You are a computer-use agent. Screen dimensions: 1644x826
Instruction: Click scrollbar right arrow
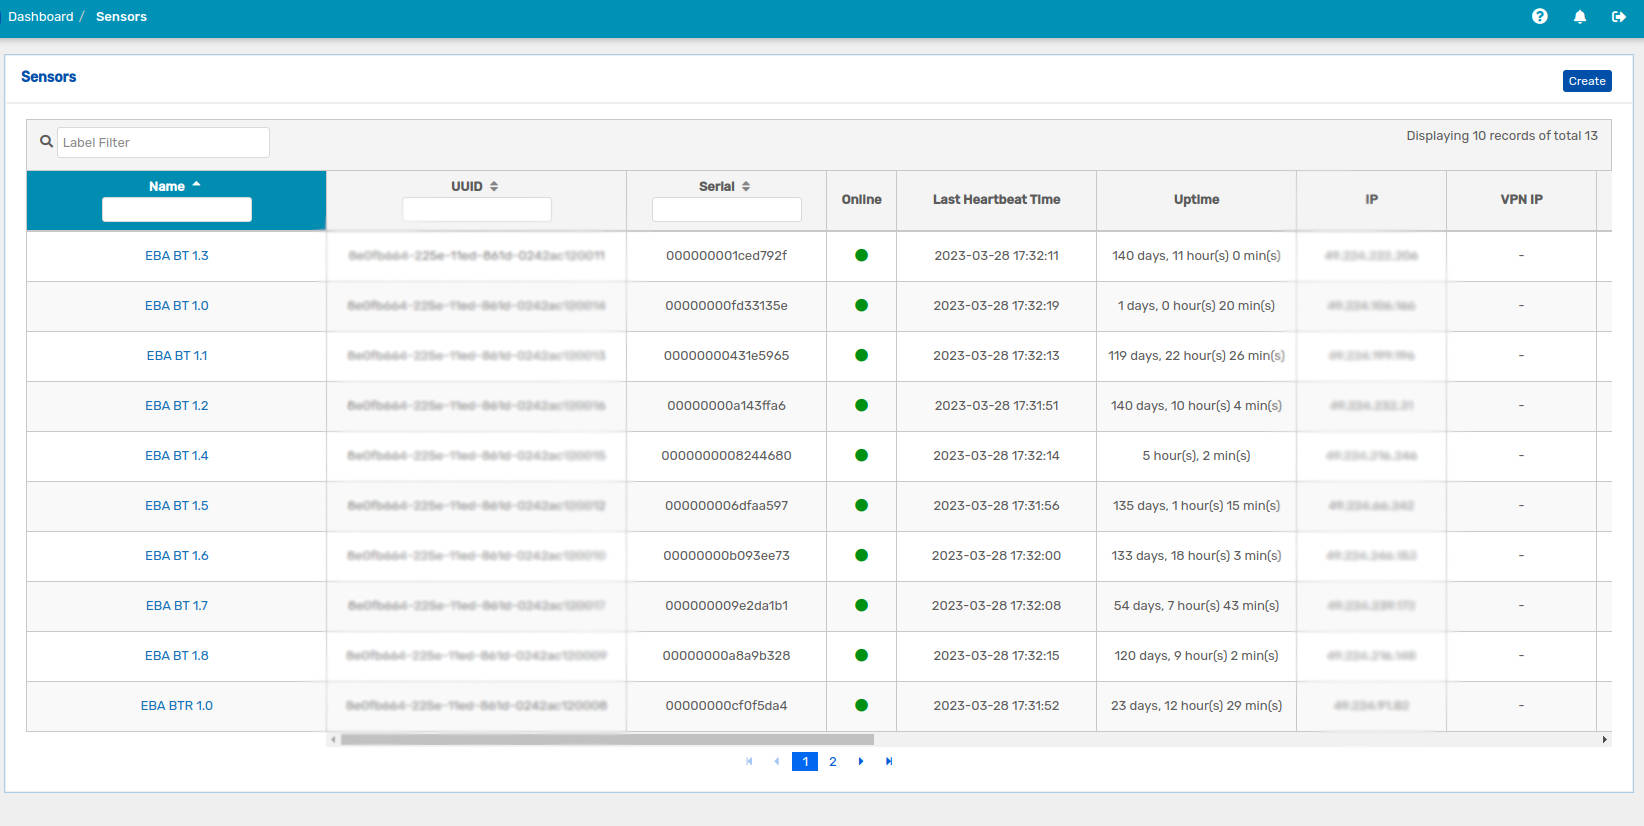point(1605,740)
